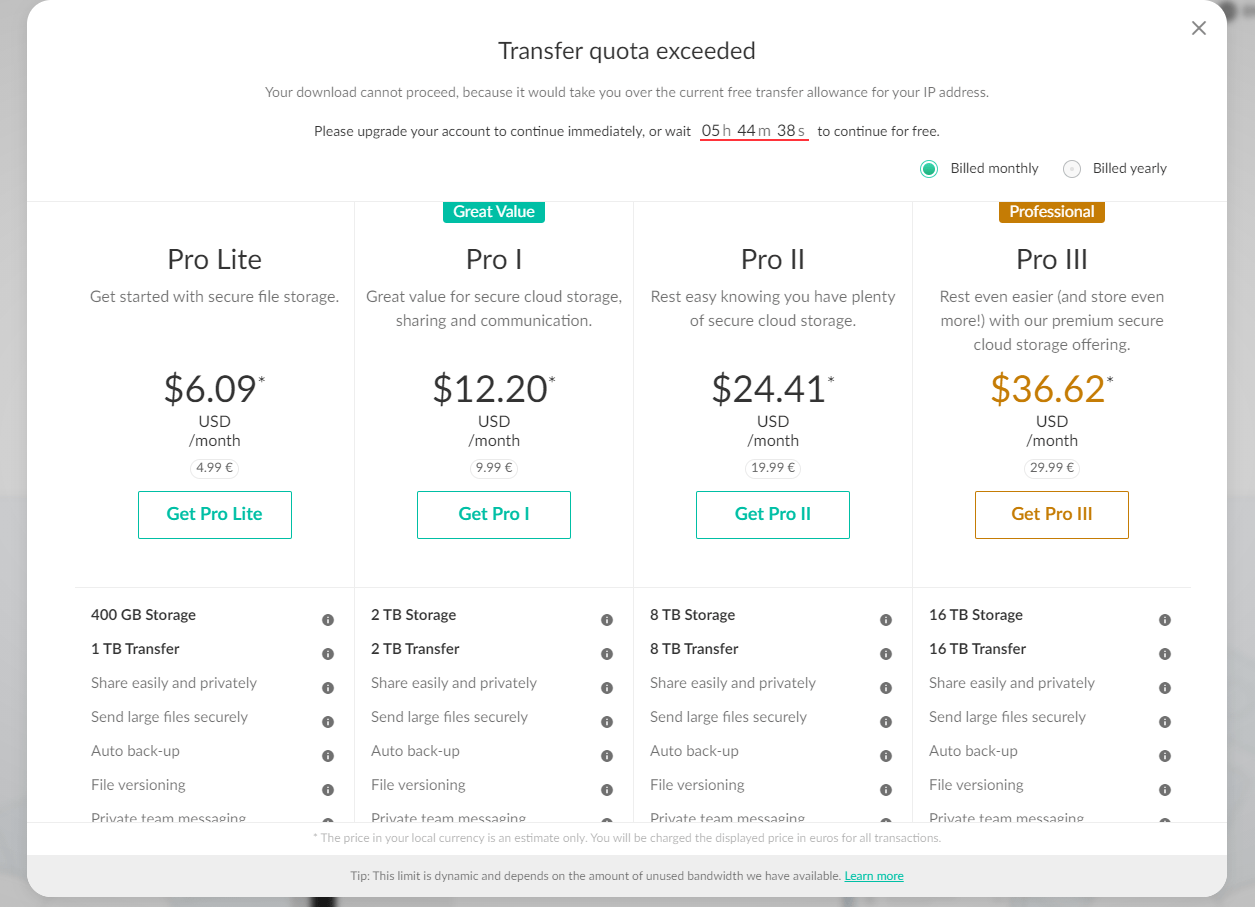
Task: Click the Great Value badge
Action: point(493,211)
